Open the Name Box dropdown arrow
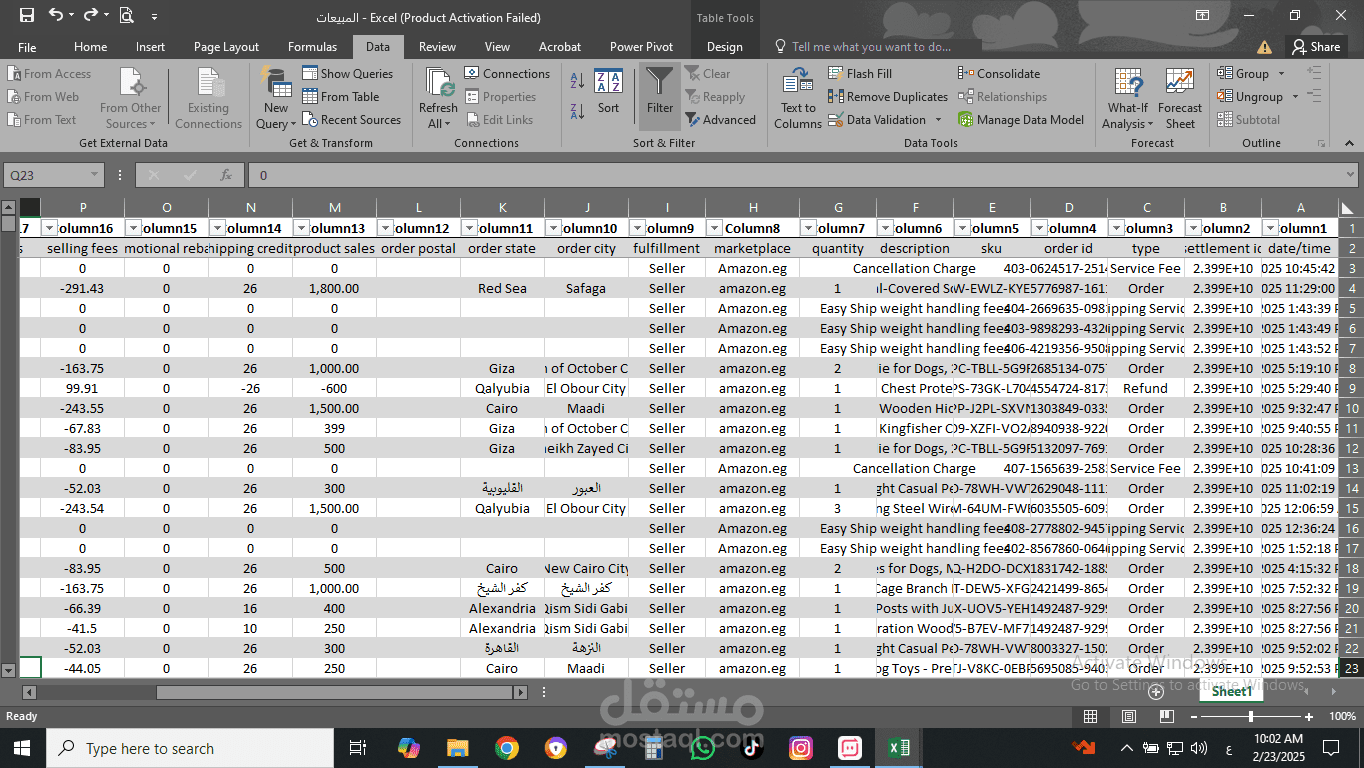 [95, 175]
